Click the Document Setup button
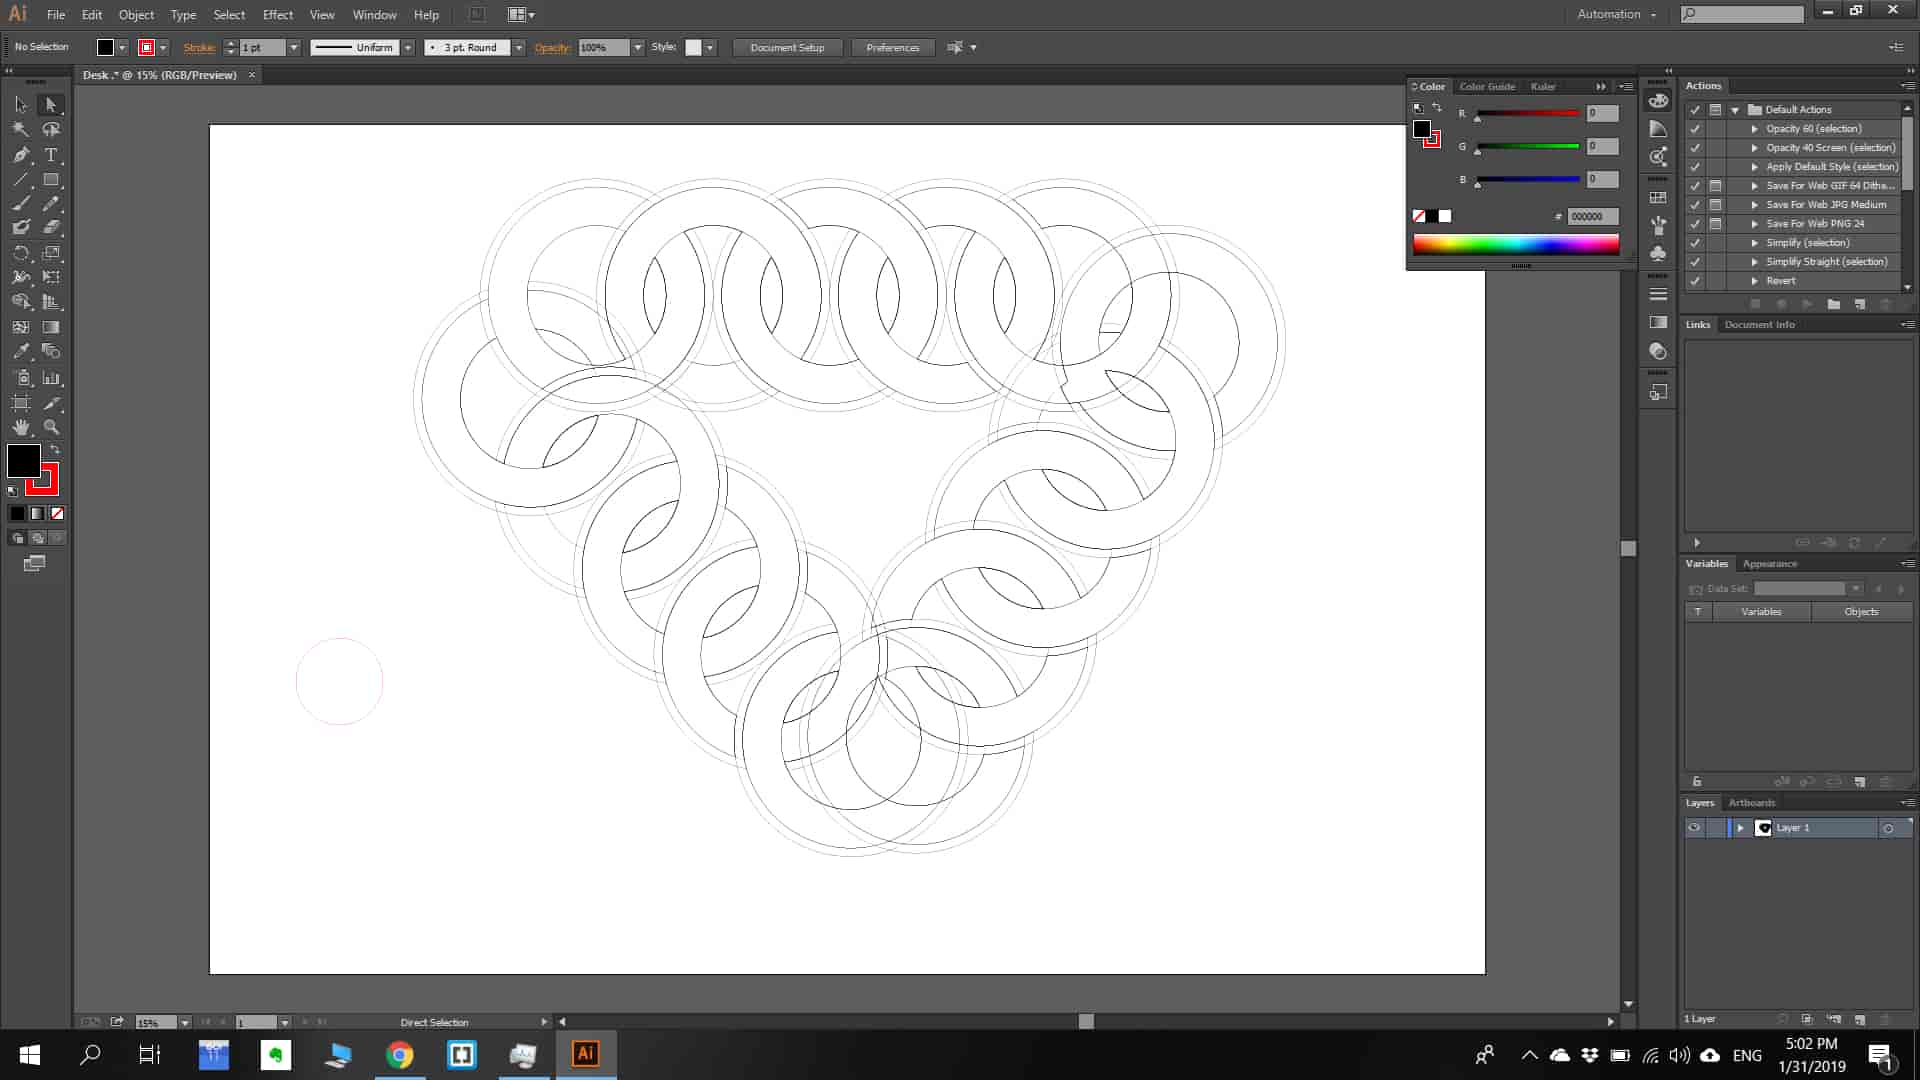The image size is (1920, 1080). coord(787,48)
